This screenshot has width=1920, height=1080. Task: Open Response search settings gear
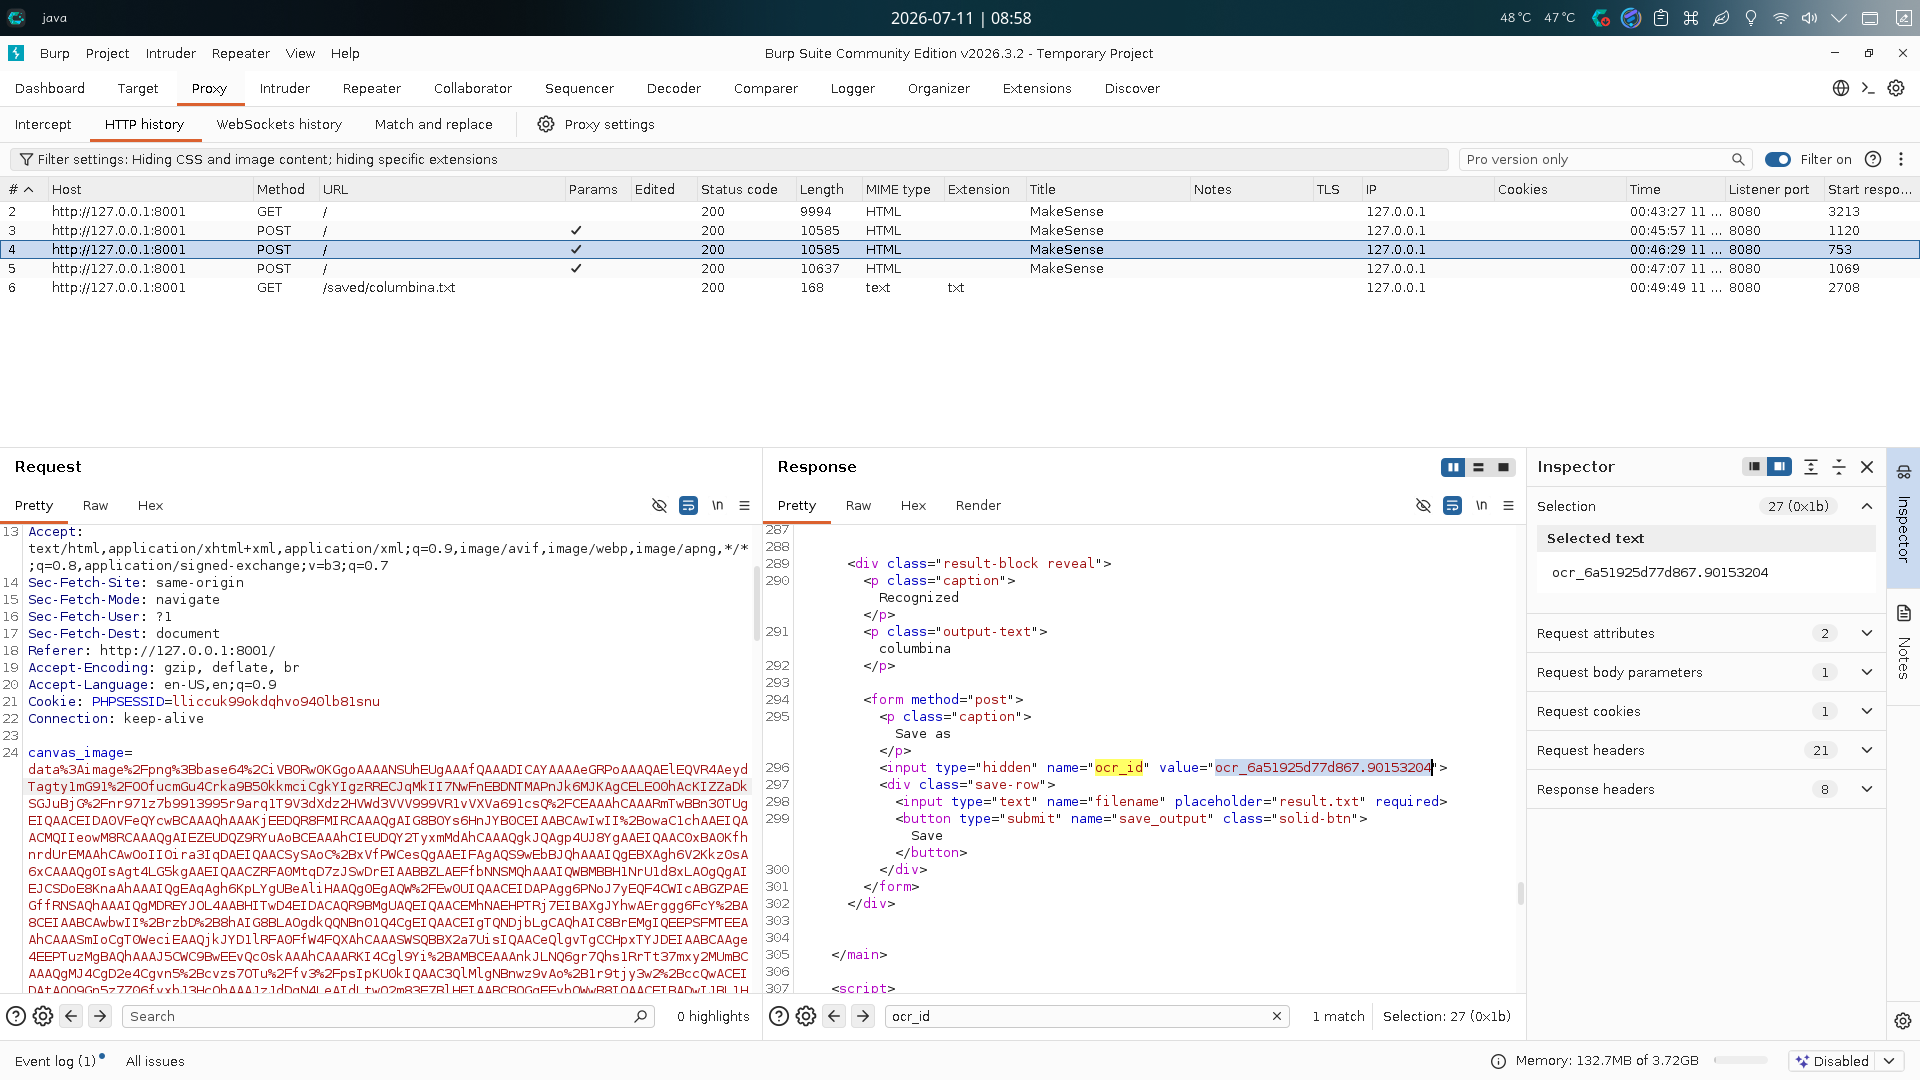tap(806, 1016)
